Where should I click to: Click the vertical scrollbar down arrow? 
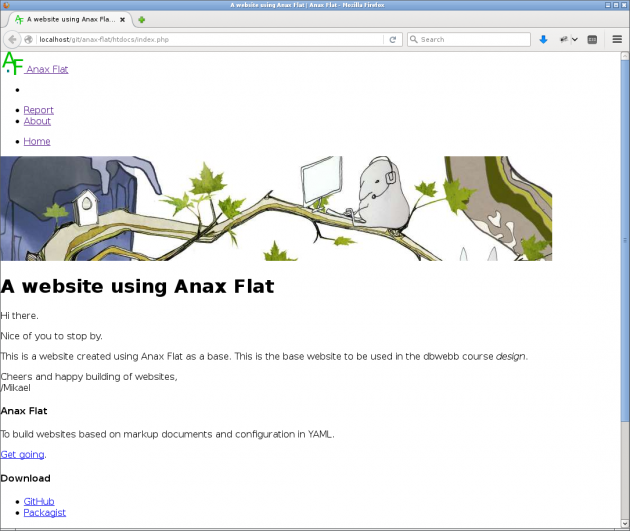tap(625, 524)
